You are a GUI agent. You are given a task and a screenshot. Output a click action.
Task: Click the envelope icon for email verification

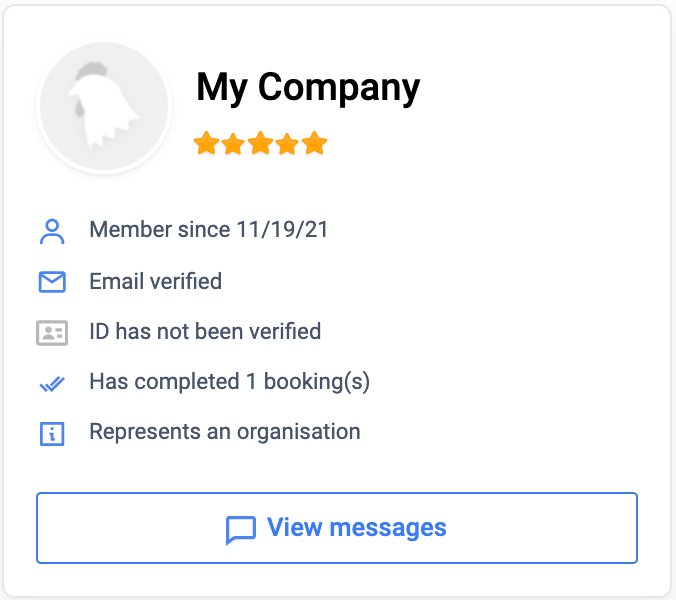(51, 282)
